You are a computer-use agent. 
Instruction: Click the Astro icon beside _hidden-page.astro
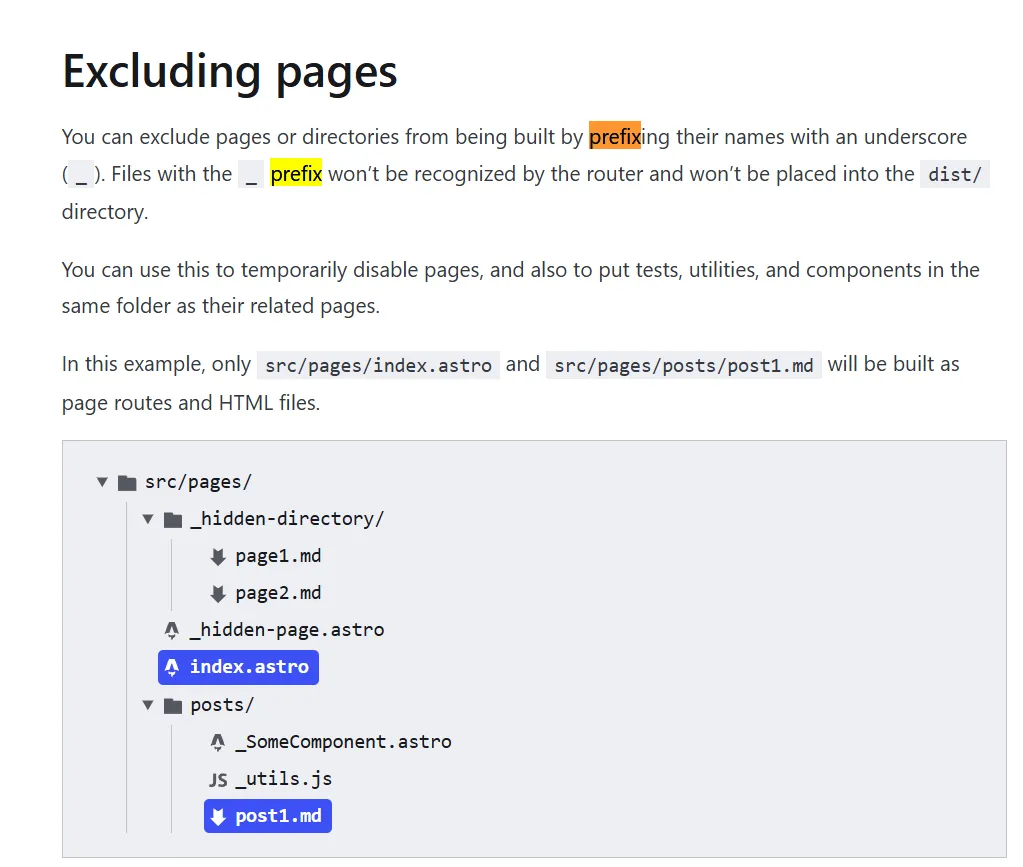tap(172, 630)
